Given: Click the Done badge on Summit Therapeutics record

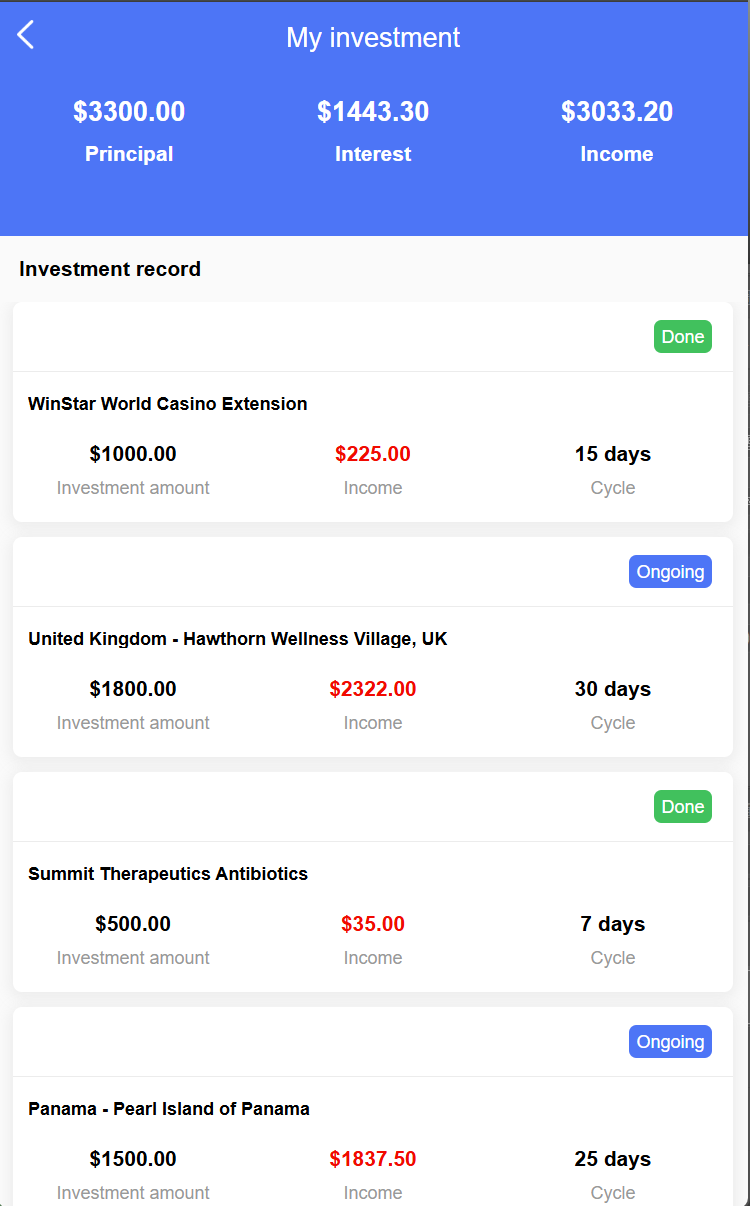Looking at the screenshot, I should [683, 806].
